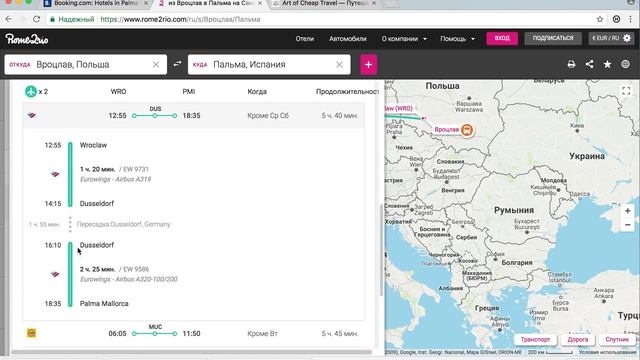Close the Art of Cheap Travel tab

click(373, 3)
